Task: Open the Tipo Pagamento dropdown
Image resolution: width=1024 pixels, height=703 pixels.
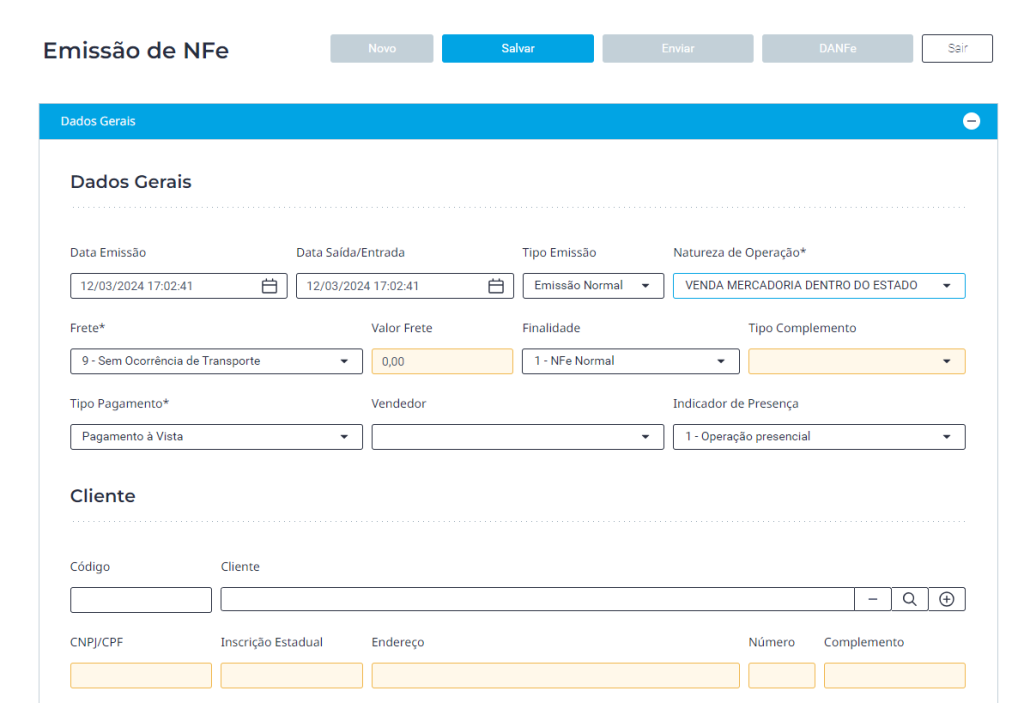Action: coord(216,437)
